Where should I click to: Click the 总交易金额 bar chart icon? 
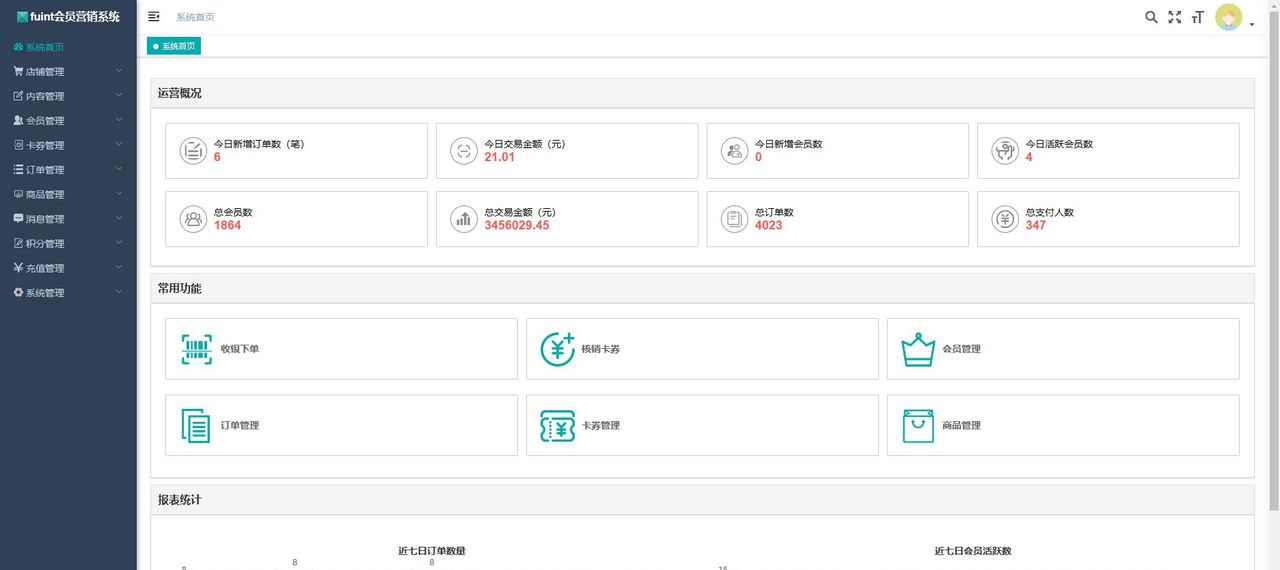463,219
